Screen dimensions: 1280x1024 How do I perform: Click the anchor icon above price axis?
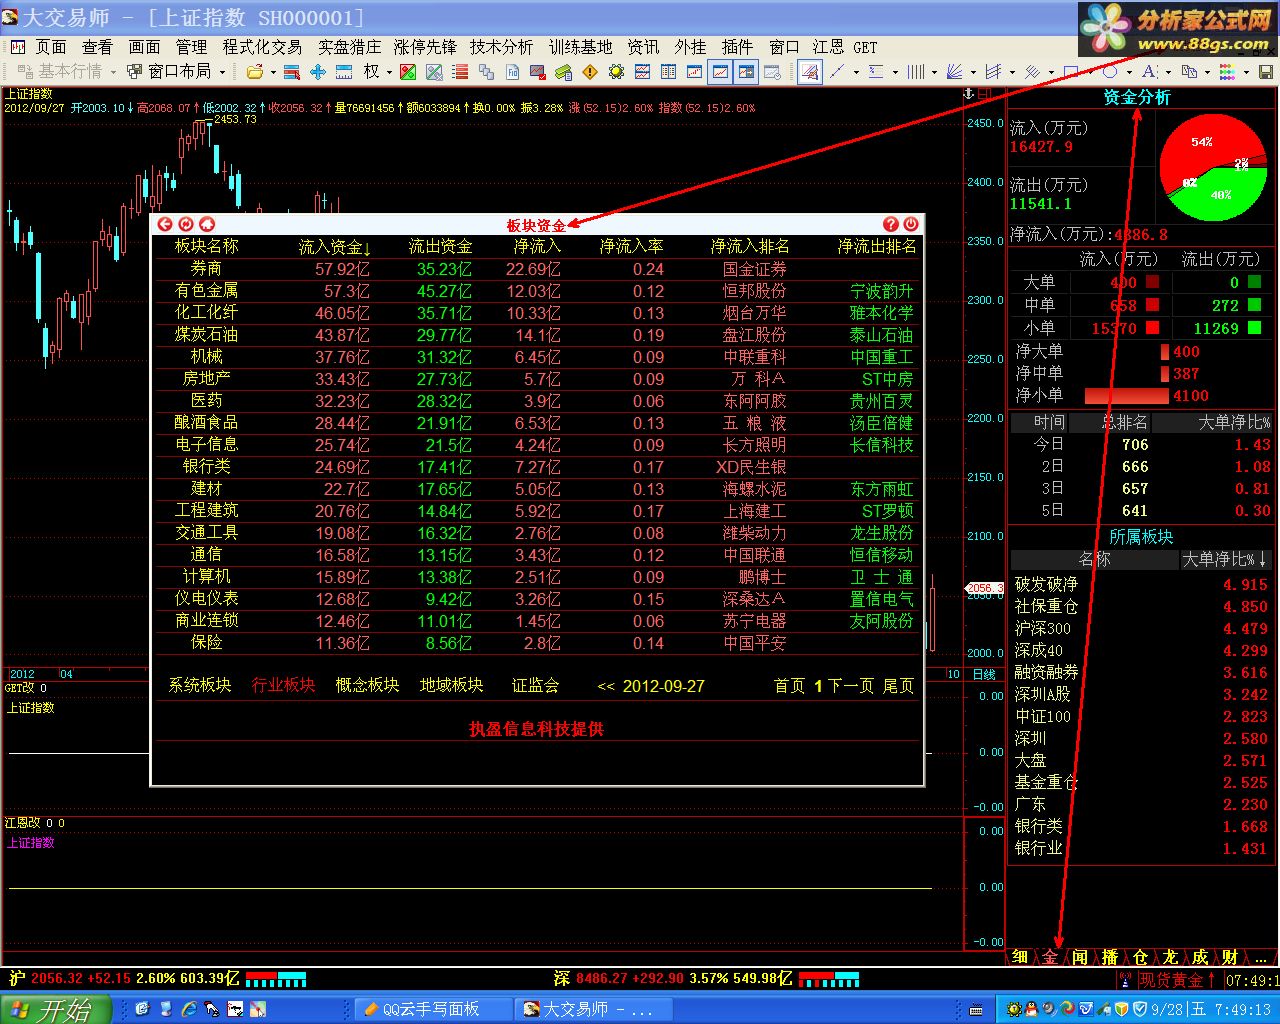click(968, 93)
